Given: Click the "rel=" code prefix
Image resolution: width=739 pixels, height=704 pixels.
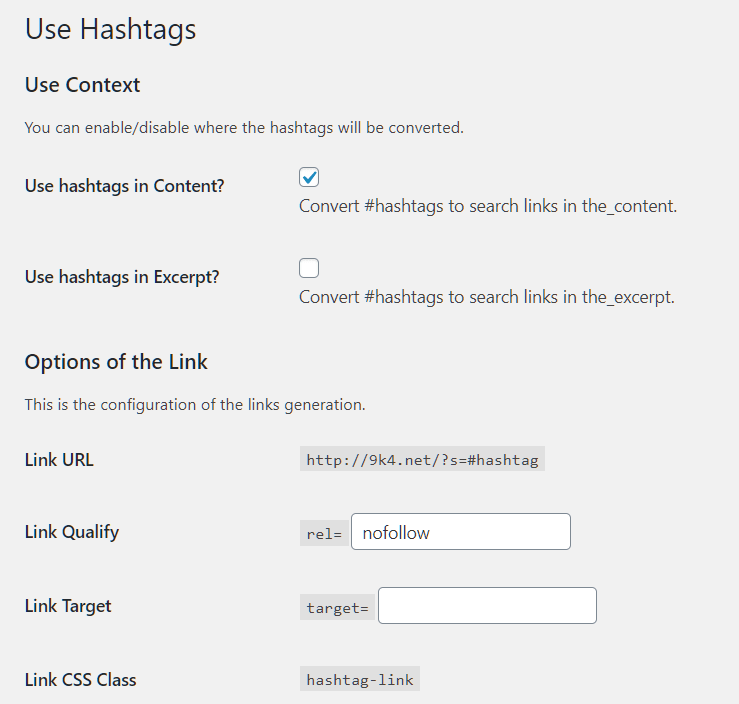Looking at the screenshot, I should point(324,533).
